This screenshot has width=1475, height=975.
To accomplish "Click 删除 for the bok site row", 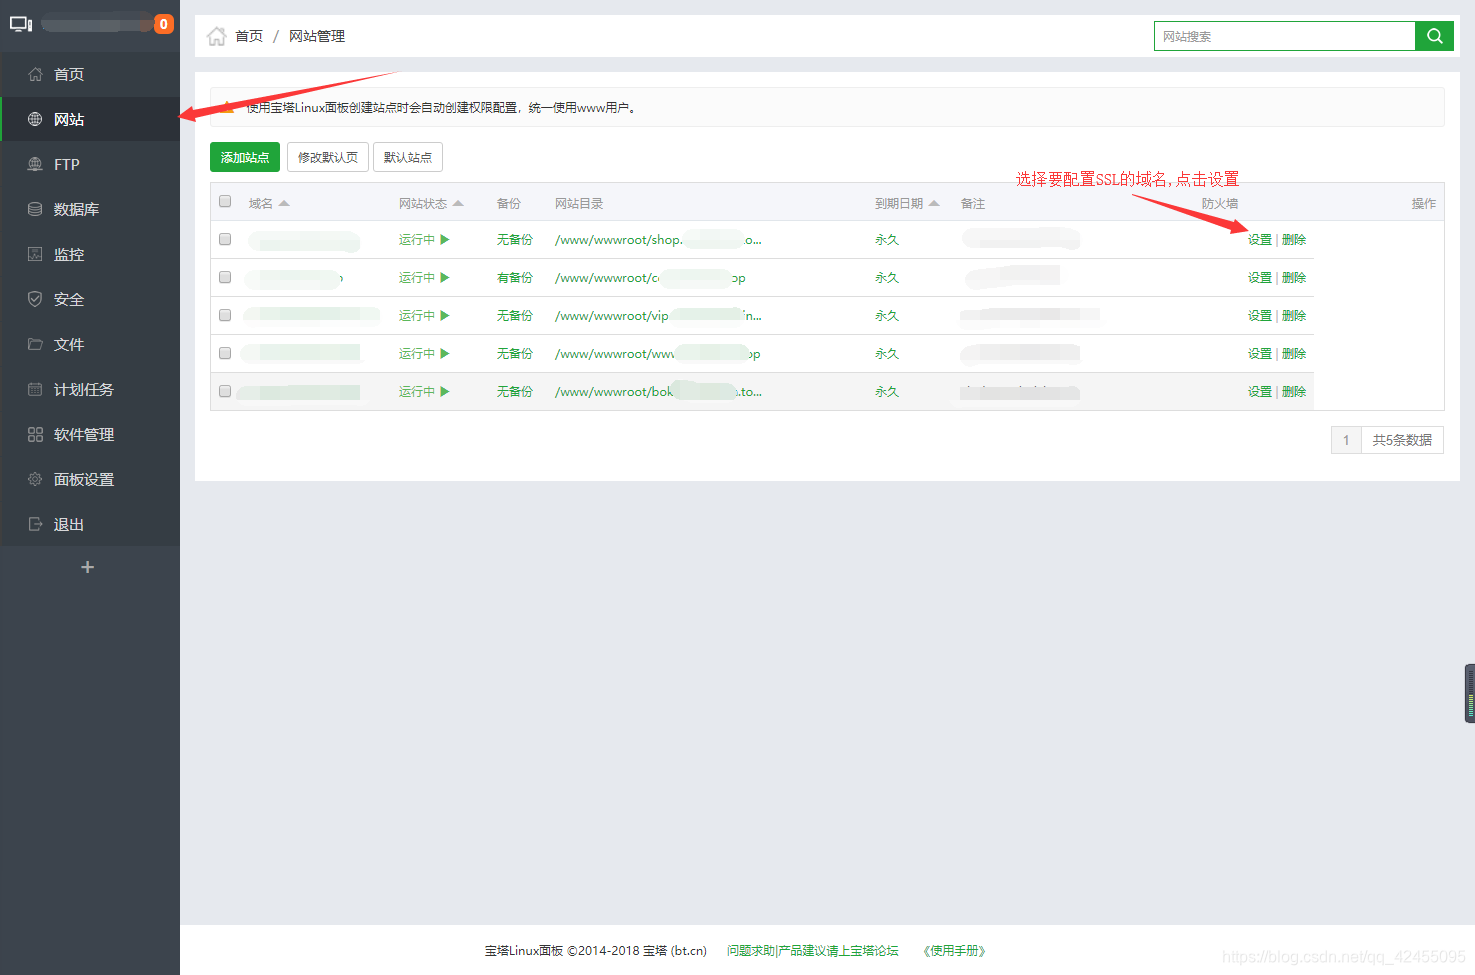I will [1294, 391].
